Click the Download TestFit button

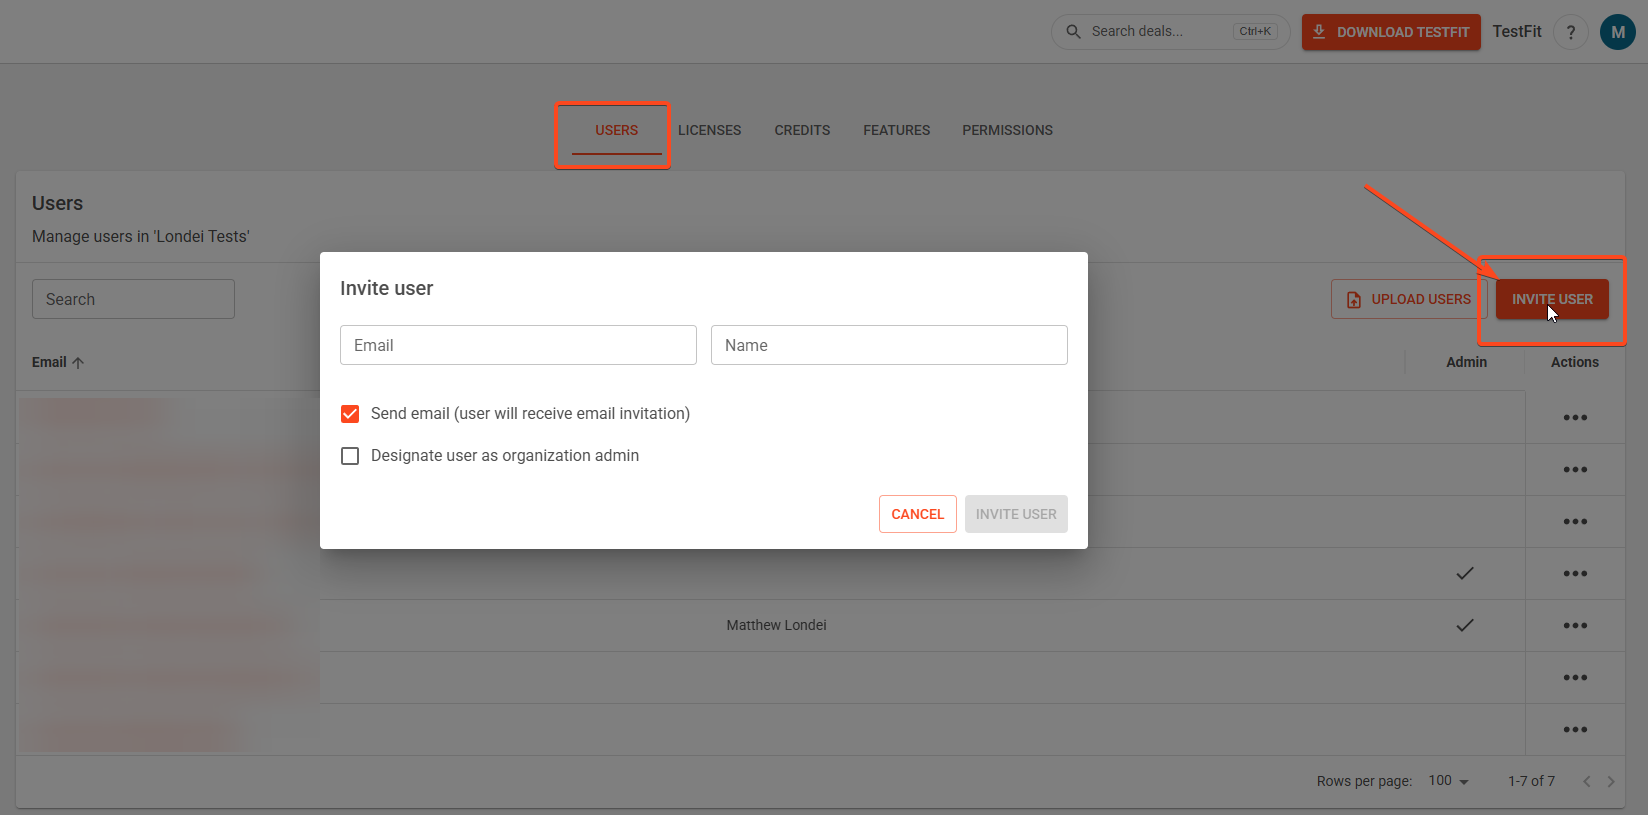click(1391, 32)
